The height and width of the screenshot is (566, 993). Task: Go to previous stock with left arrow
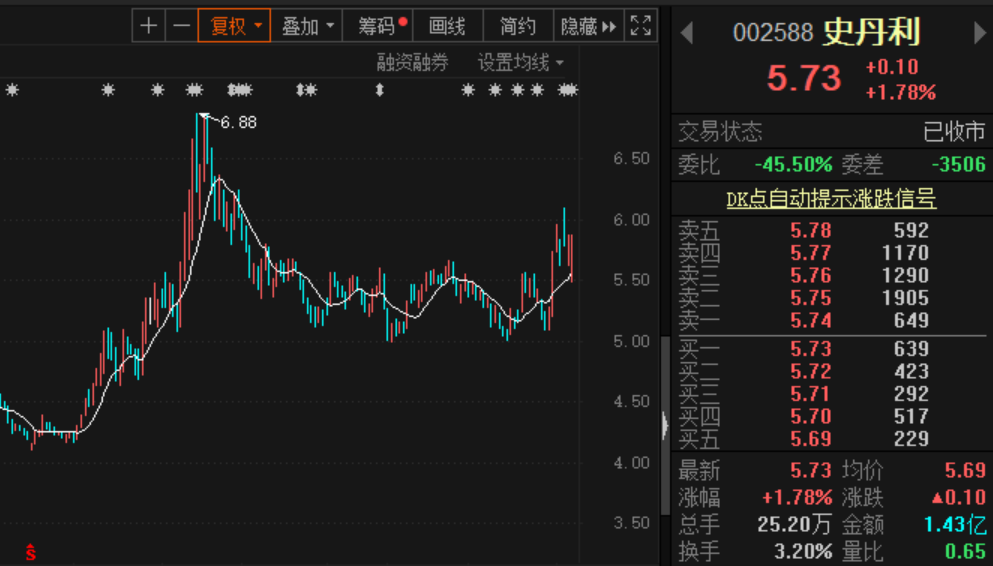686,33
